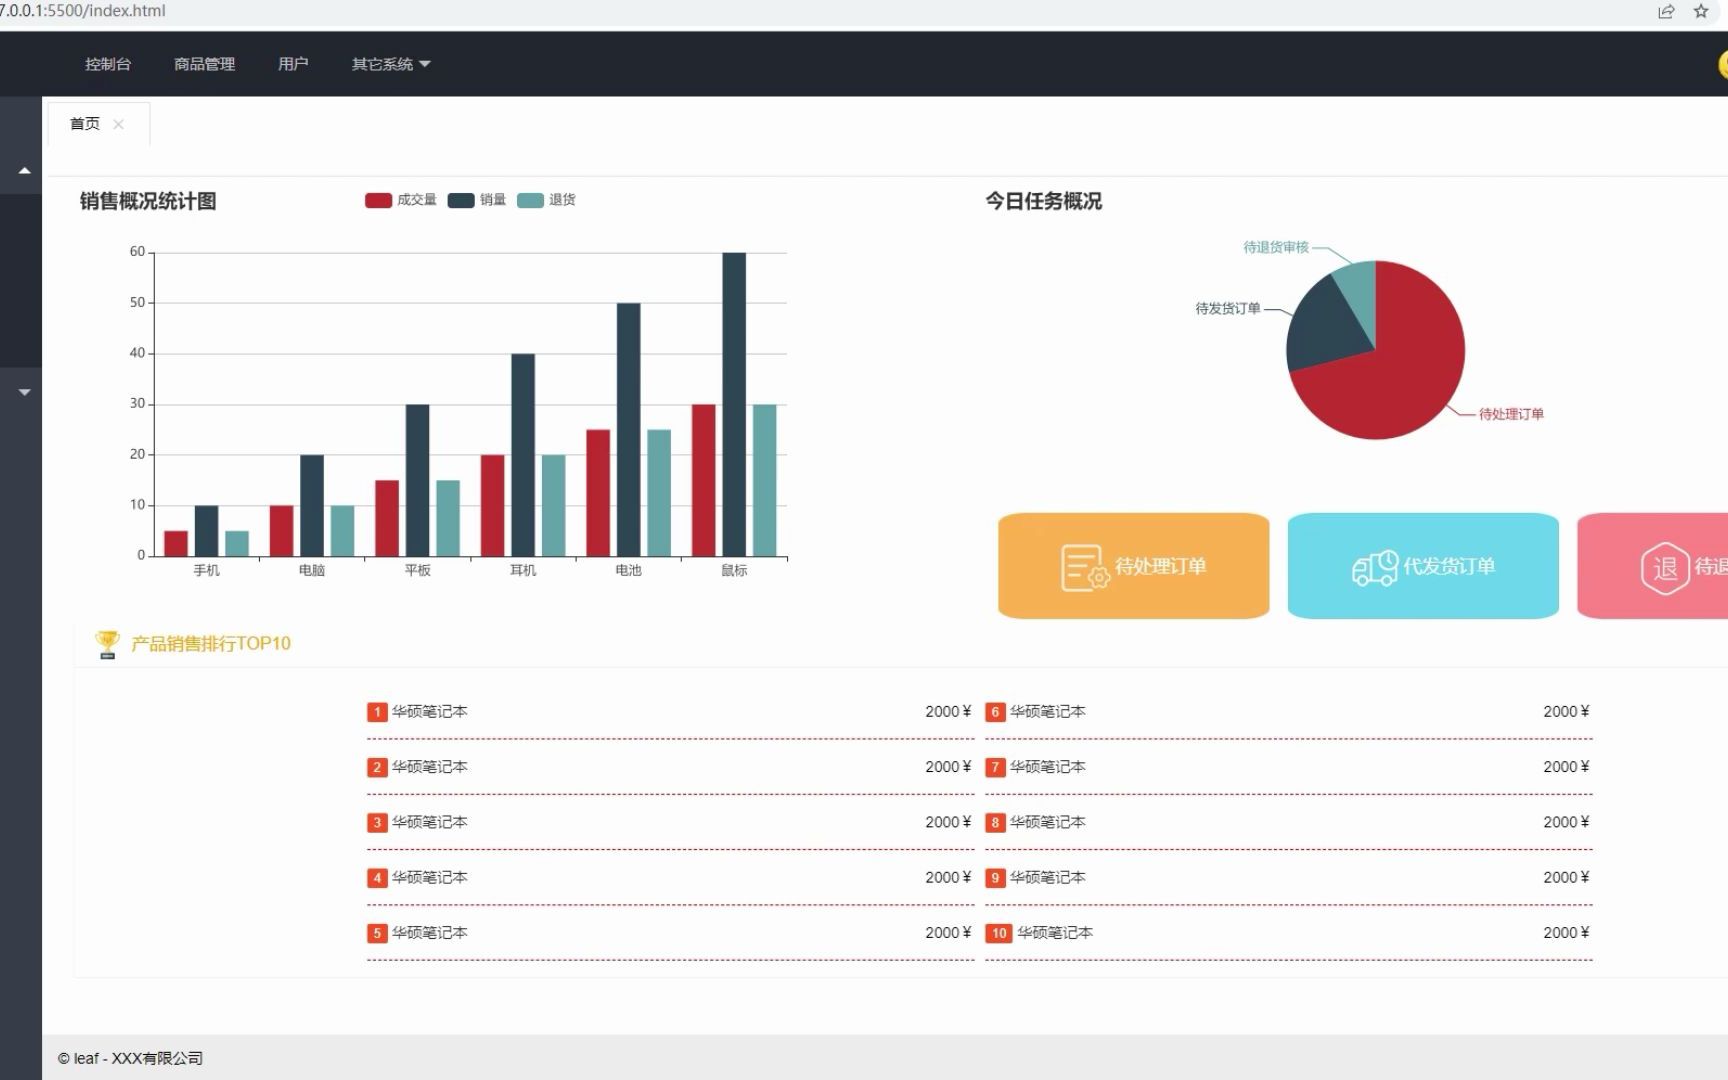This screenshot has height=1080, width=1728.
Task: Click the browser share icon
Action: tap(1666, 11)
